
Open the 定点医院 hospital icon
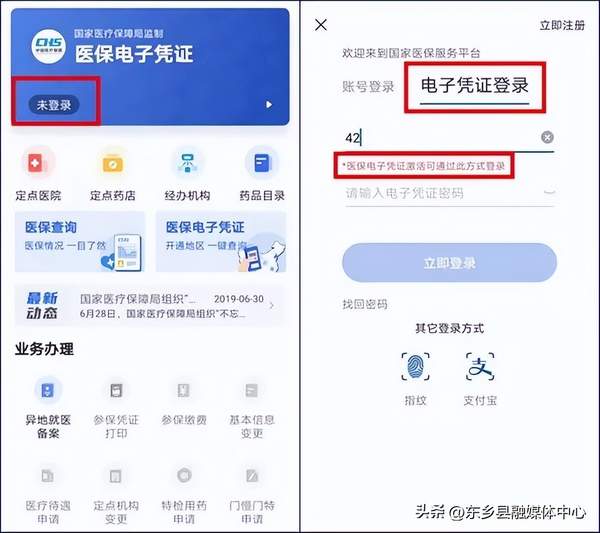[x=37, y=164]
